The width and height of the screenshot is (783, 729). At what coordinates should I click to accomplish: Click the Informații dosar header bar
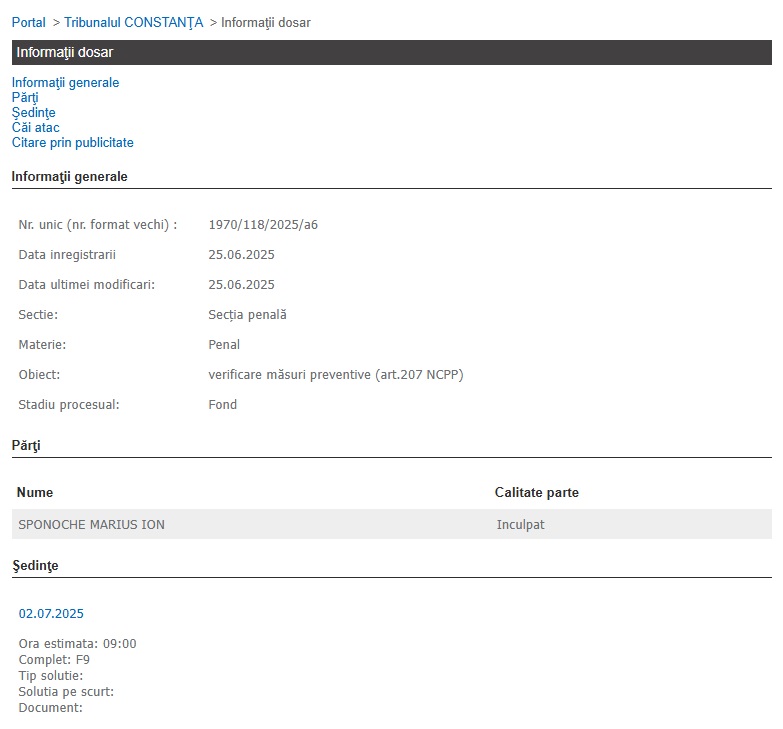click(392, 52)
